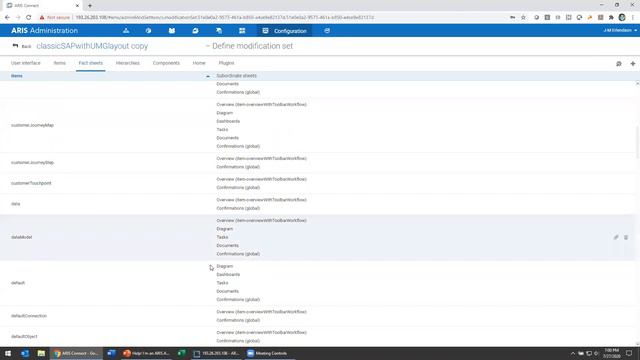640x360 pixels.
Task: Click Documents in the default row
Action: click(227, 291)
